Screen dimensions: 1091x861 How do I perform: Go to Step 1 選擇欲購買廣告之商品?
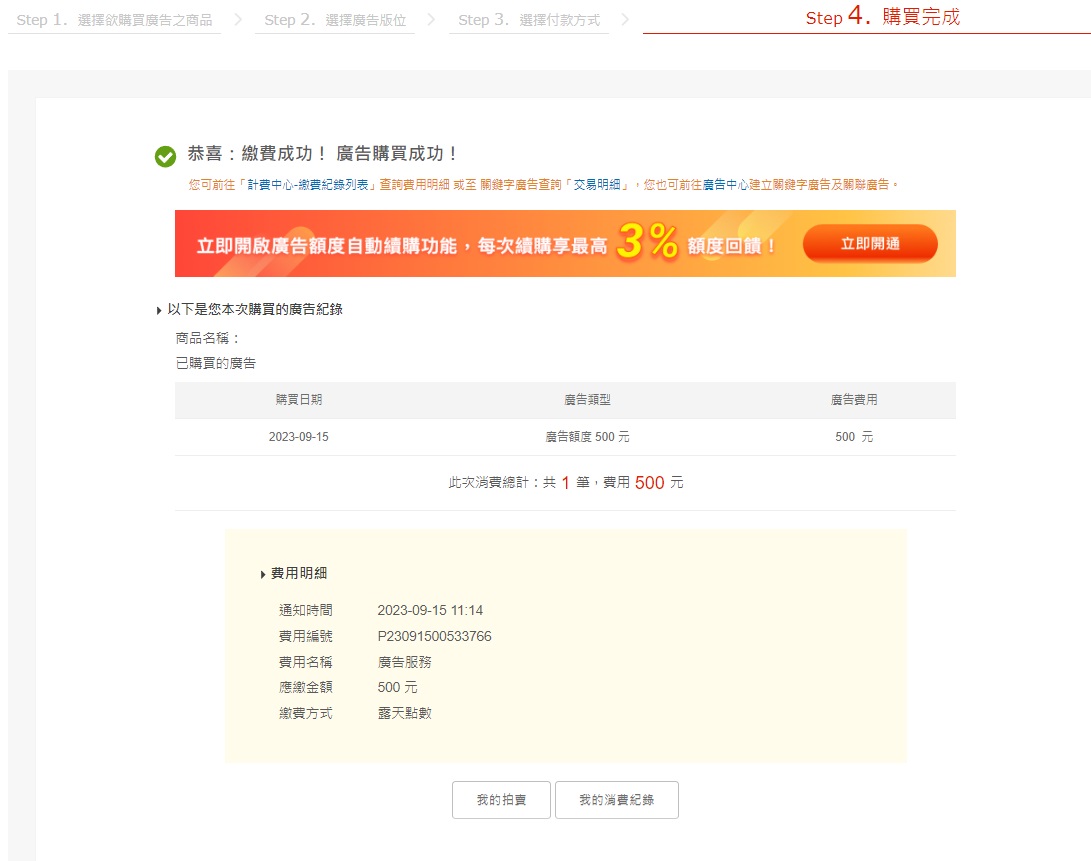pyautogui.click(x=114, y=20)
